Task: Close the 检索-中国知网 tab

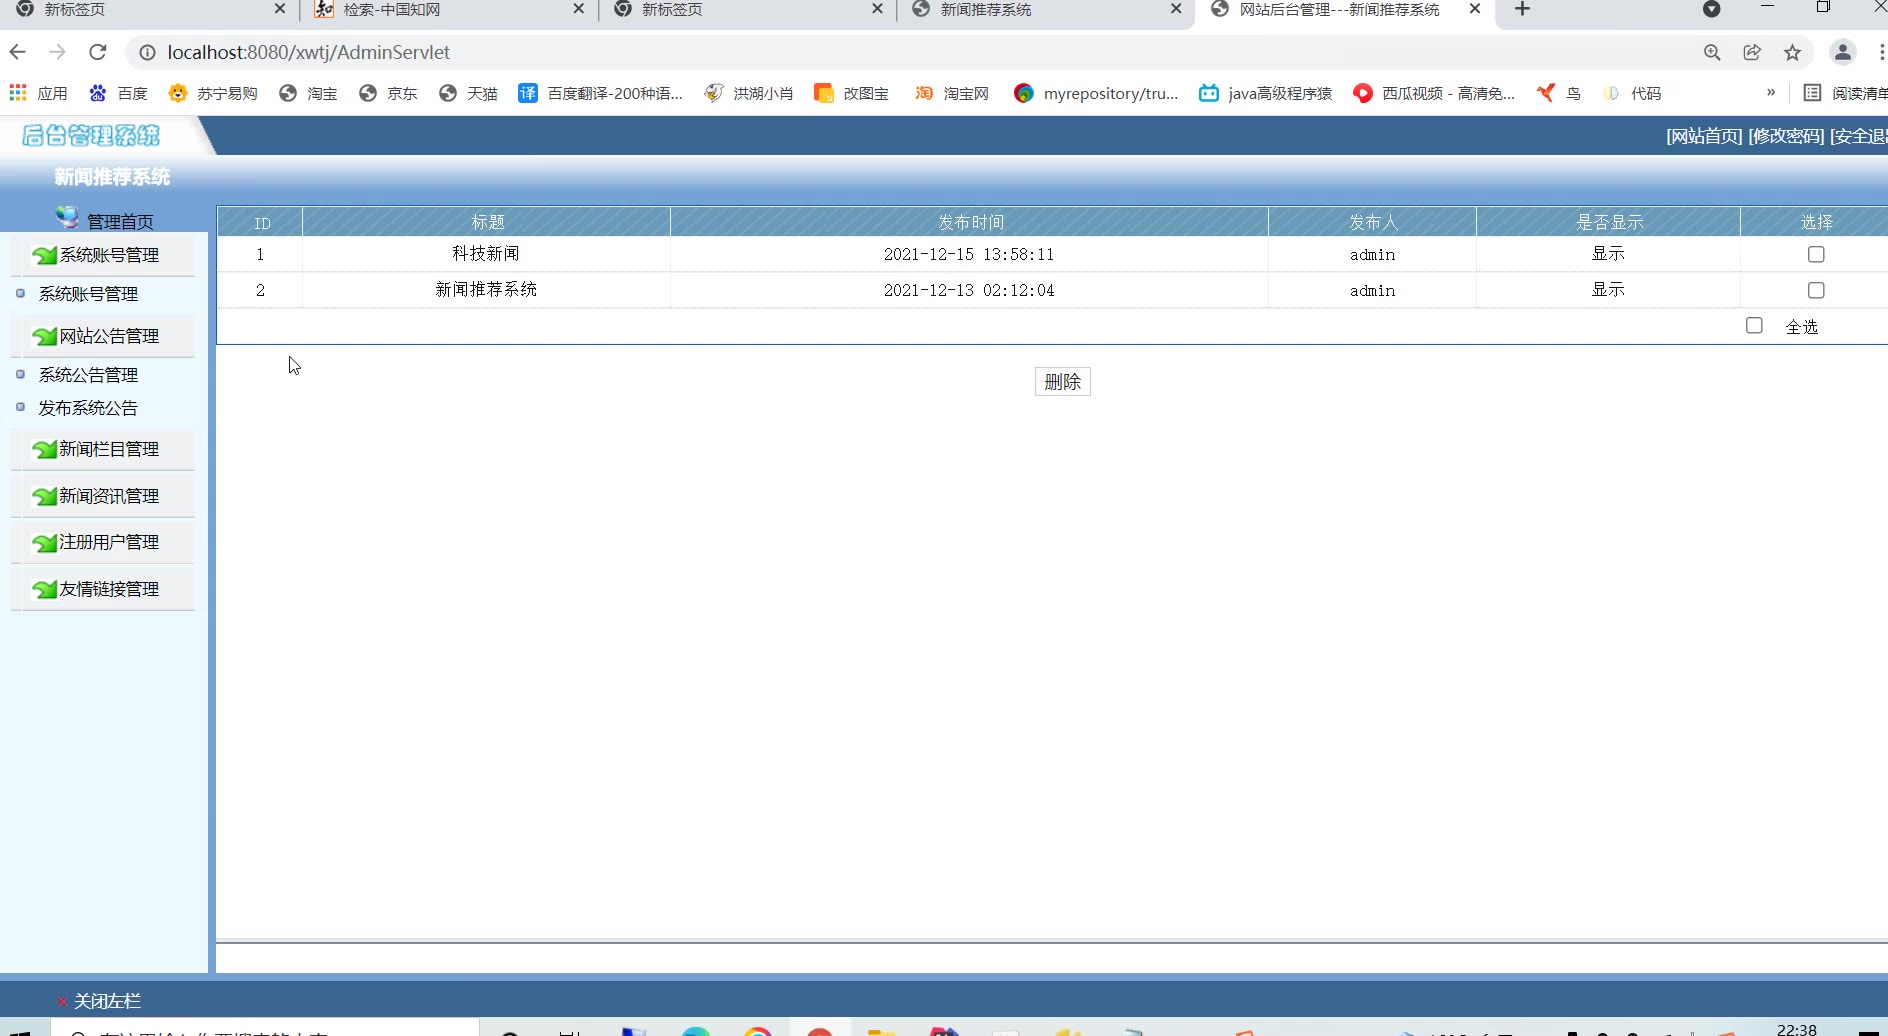Action: tap(578, 9)
